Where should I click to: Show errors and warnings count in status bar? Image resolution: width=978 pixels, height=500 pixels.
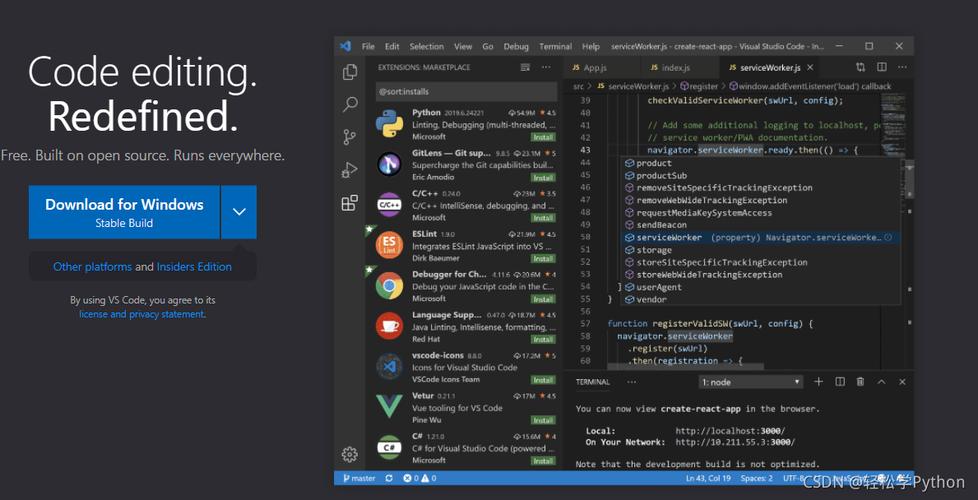pos(419,478)
